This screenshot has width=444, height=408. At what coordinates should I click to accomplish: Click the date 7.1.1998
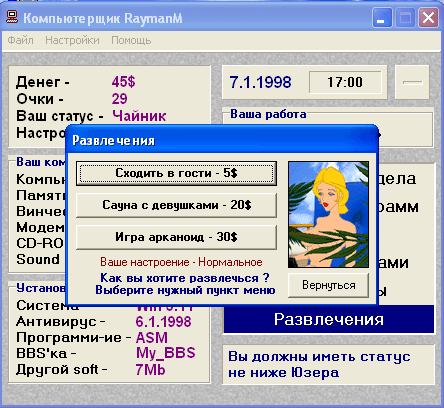pyautogui.click(x=260, y=82)
